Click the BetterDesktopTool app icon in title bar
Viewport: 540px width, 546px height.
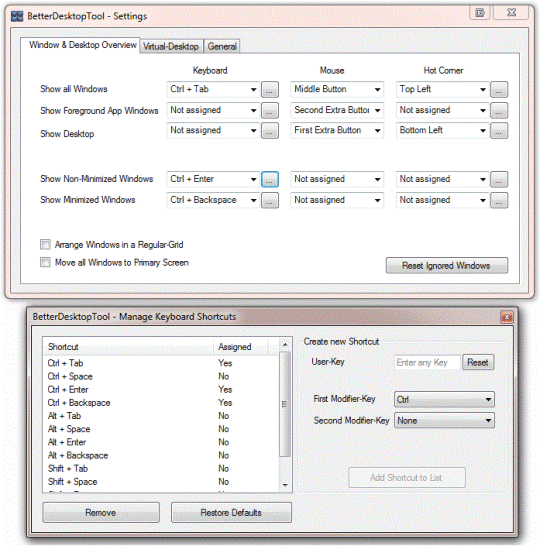17,16
